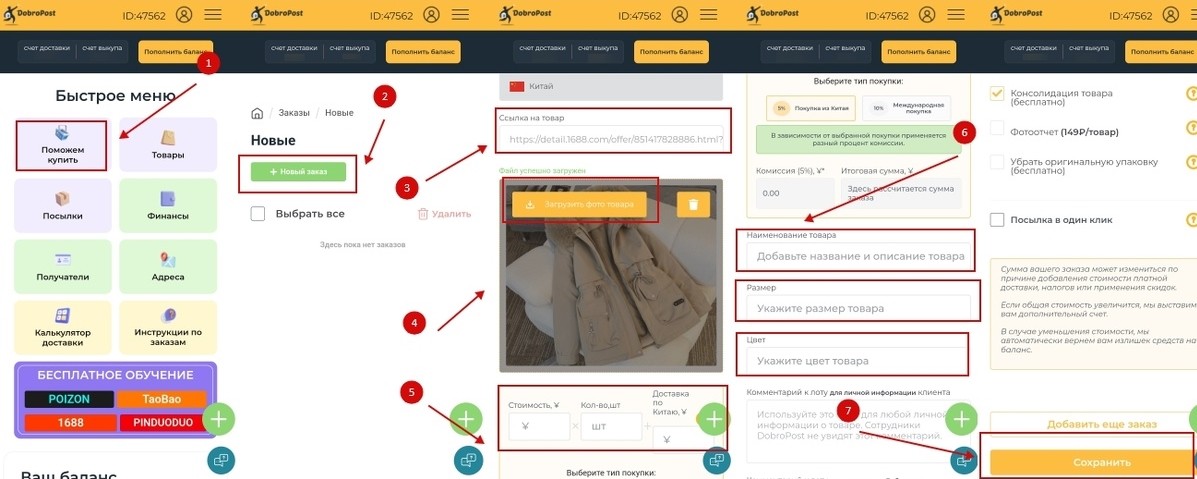
Task: Uncheck Консолидация товара checkbox
Action: click(996, 93)
